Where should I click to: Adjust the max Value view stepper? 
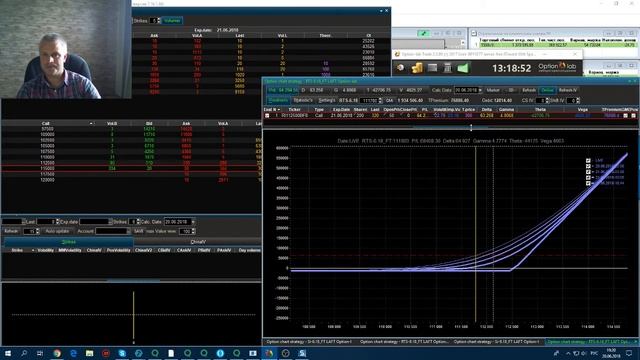[193, 231]
